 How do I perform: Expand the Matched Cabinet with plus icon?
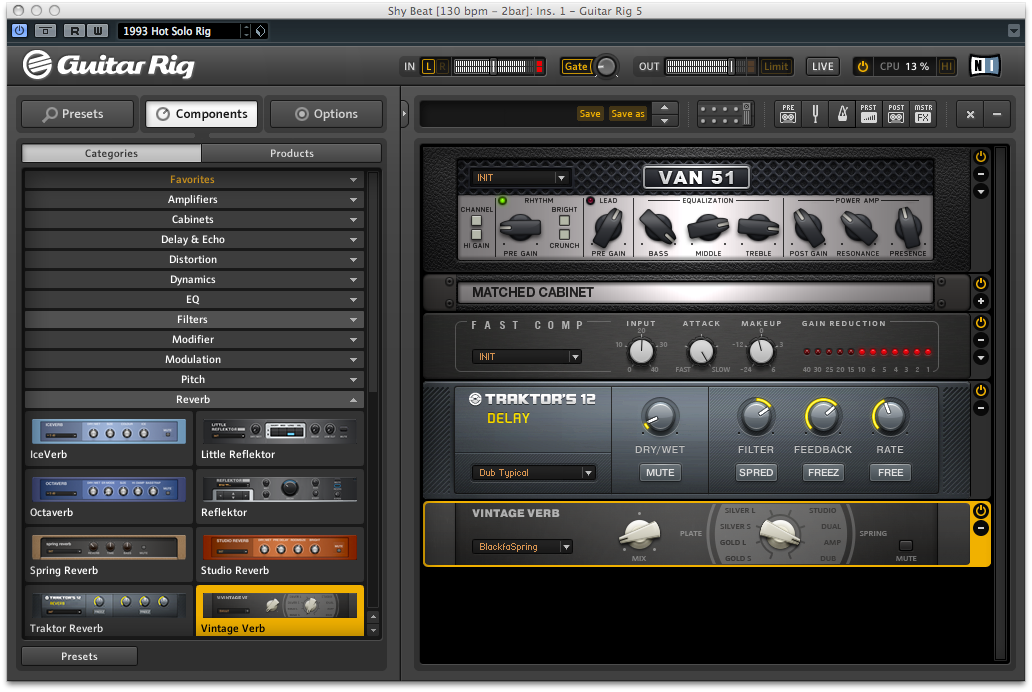[x=981, y=301]
